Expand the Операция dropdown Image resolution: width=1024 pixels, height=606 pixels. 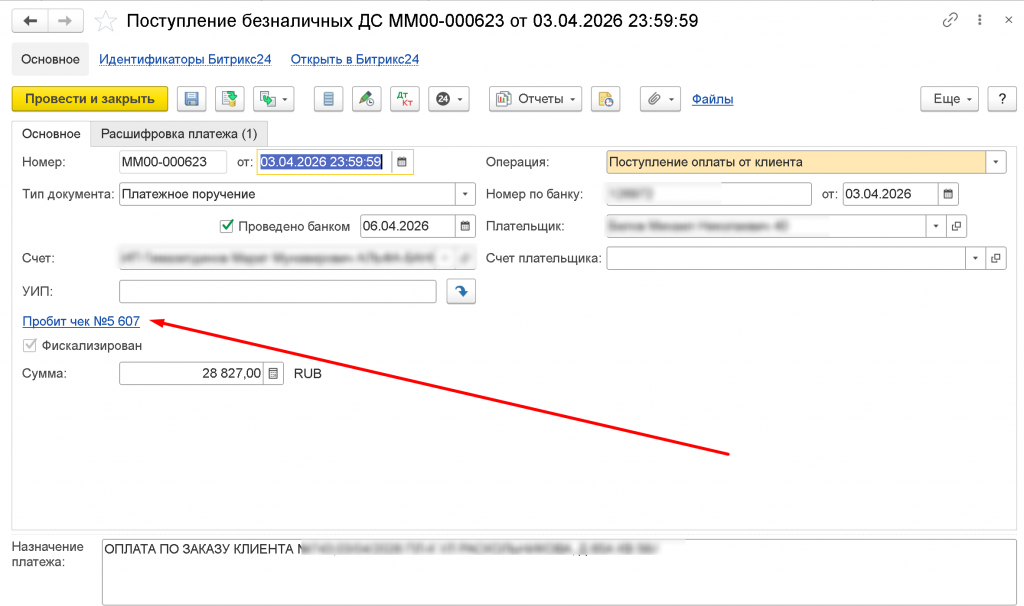pos(996,162)
